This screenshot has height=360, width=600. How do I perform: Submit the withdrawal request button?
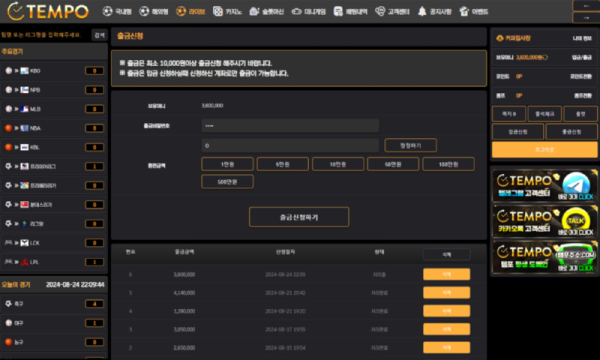(299, 217)
